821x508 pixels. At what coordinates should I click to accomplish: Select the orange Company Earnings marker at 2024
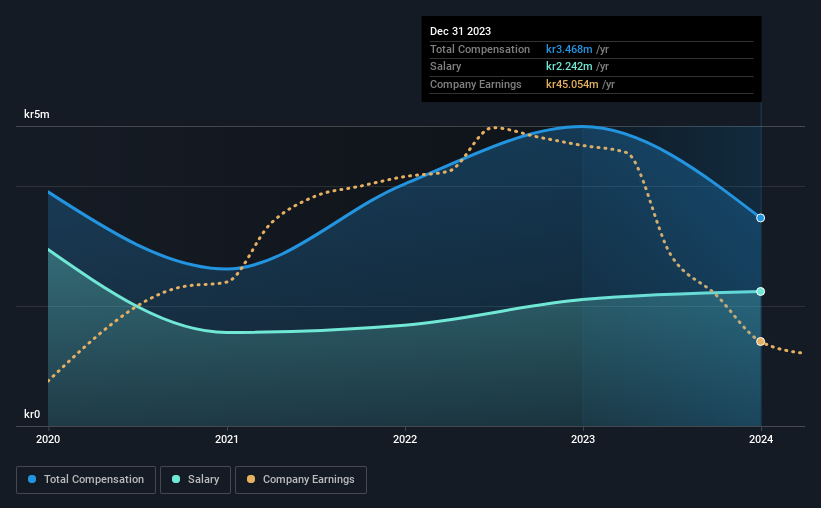760,341
